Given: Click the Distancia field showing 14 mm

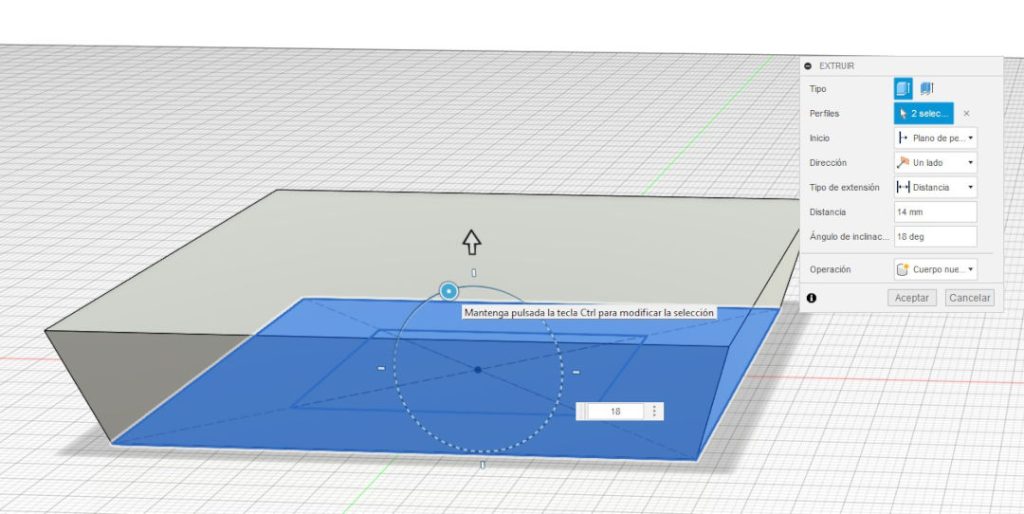Looking at the screenshot, I should (935, 212).
